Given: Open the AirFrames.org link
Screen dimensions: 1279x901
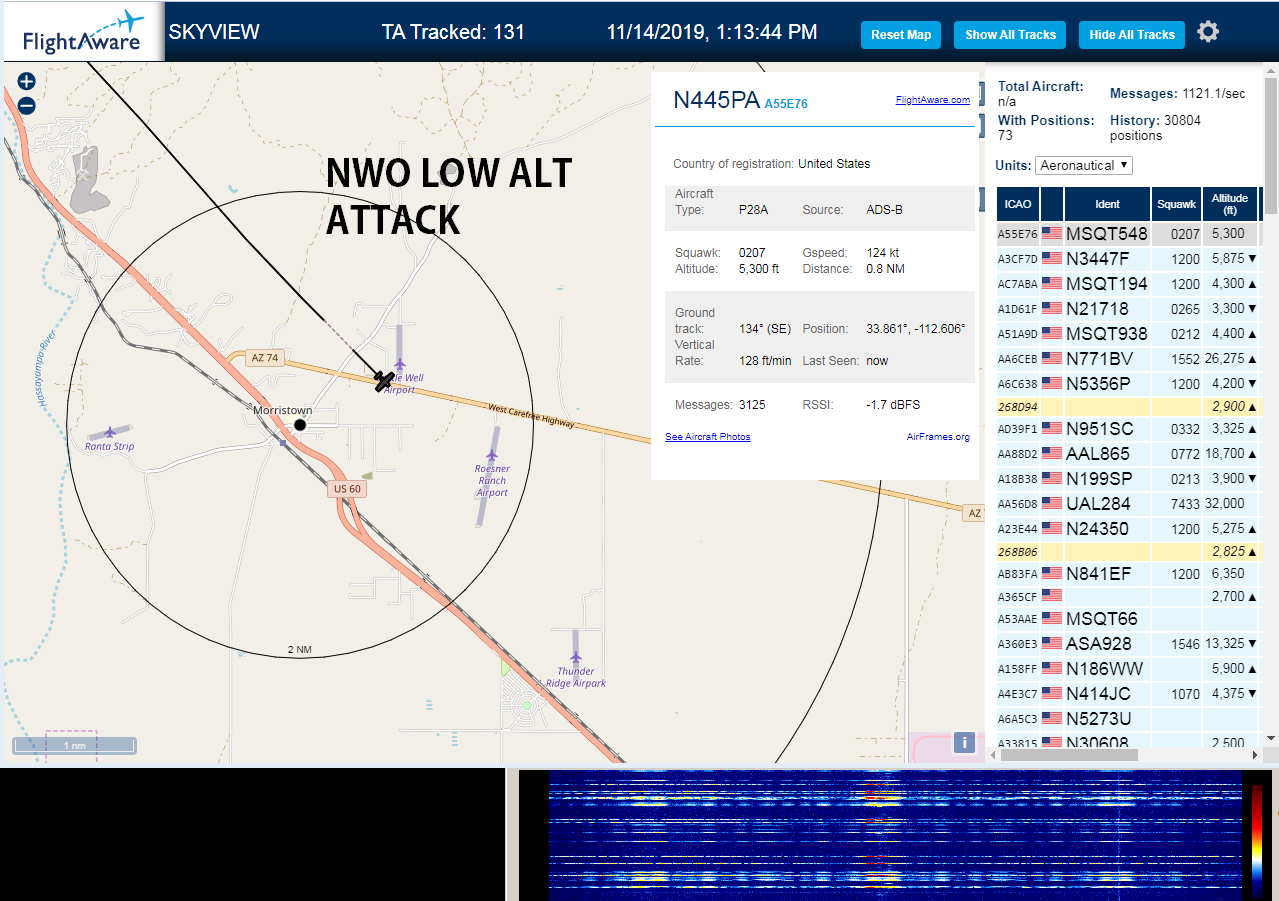Looking at the screenshot, I should tap(938, 437).
